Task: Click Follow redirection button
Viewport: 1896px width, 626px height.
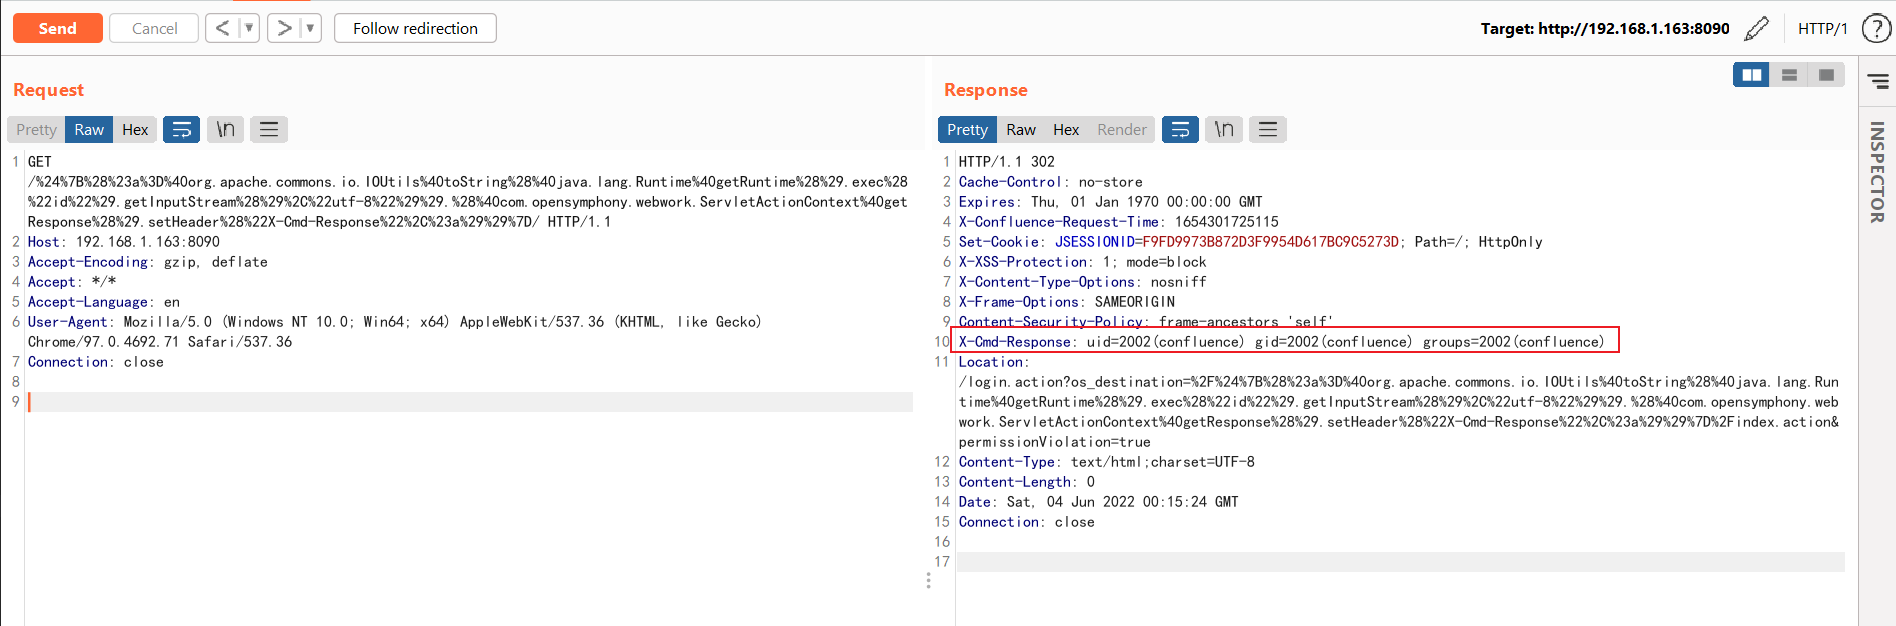Action: pyautogui.click(x=415, y=28)
